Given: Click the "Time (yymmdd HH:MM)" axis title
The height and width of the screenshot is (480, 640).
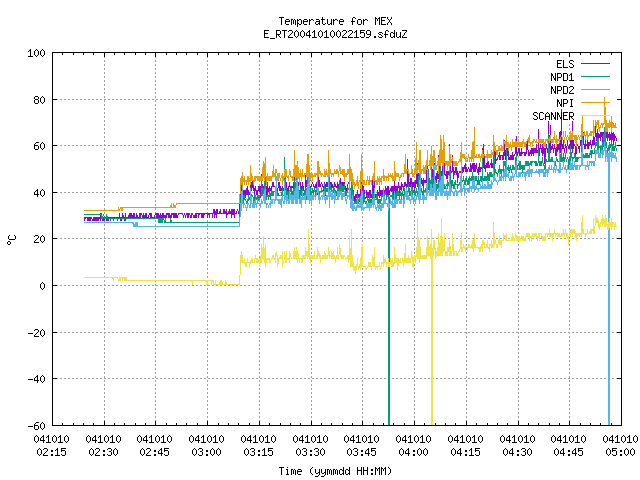Looking at the screenshot, I should click(x=335, y=471).
